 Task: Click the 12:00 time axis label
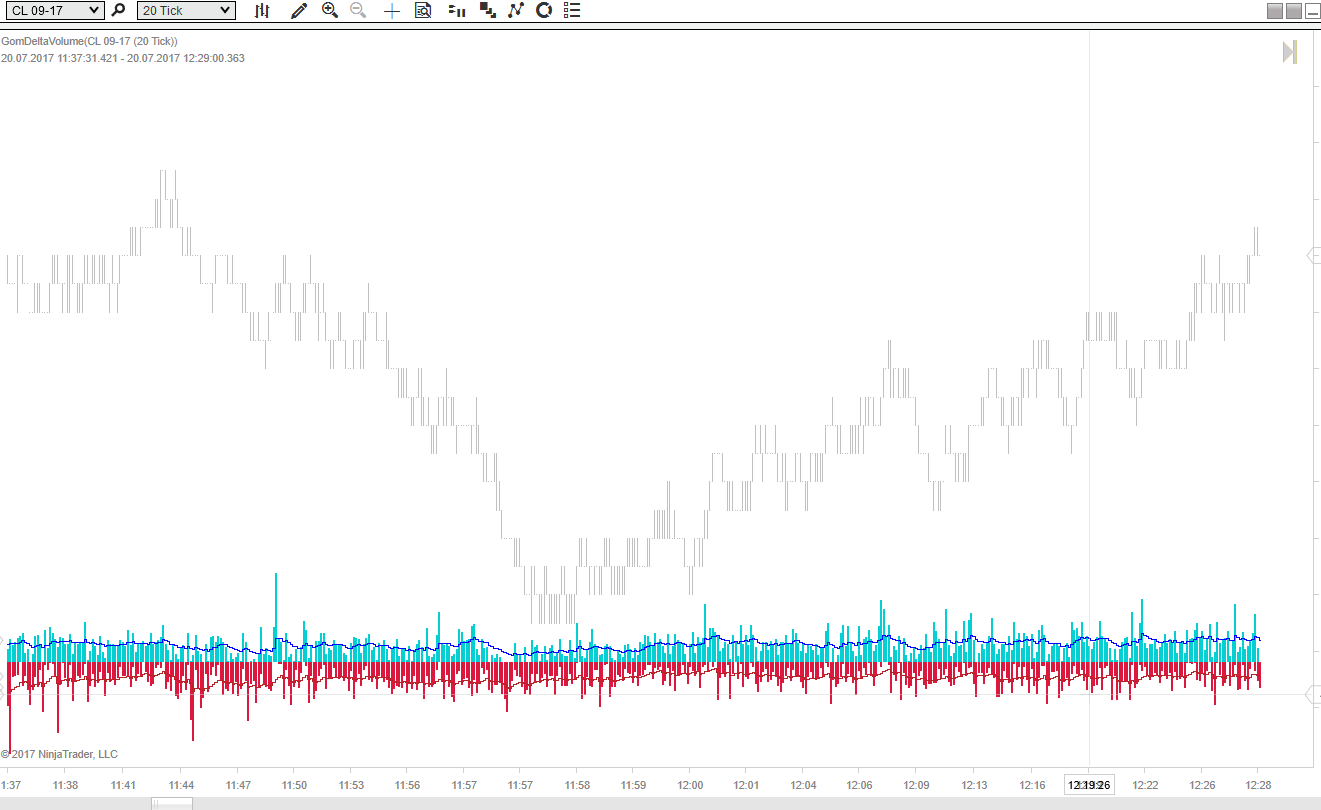coord(690,785)
